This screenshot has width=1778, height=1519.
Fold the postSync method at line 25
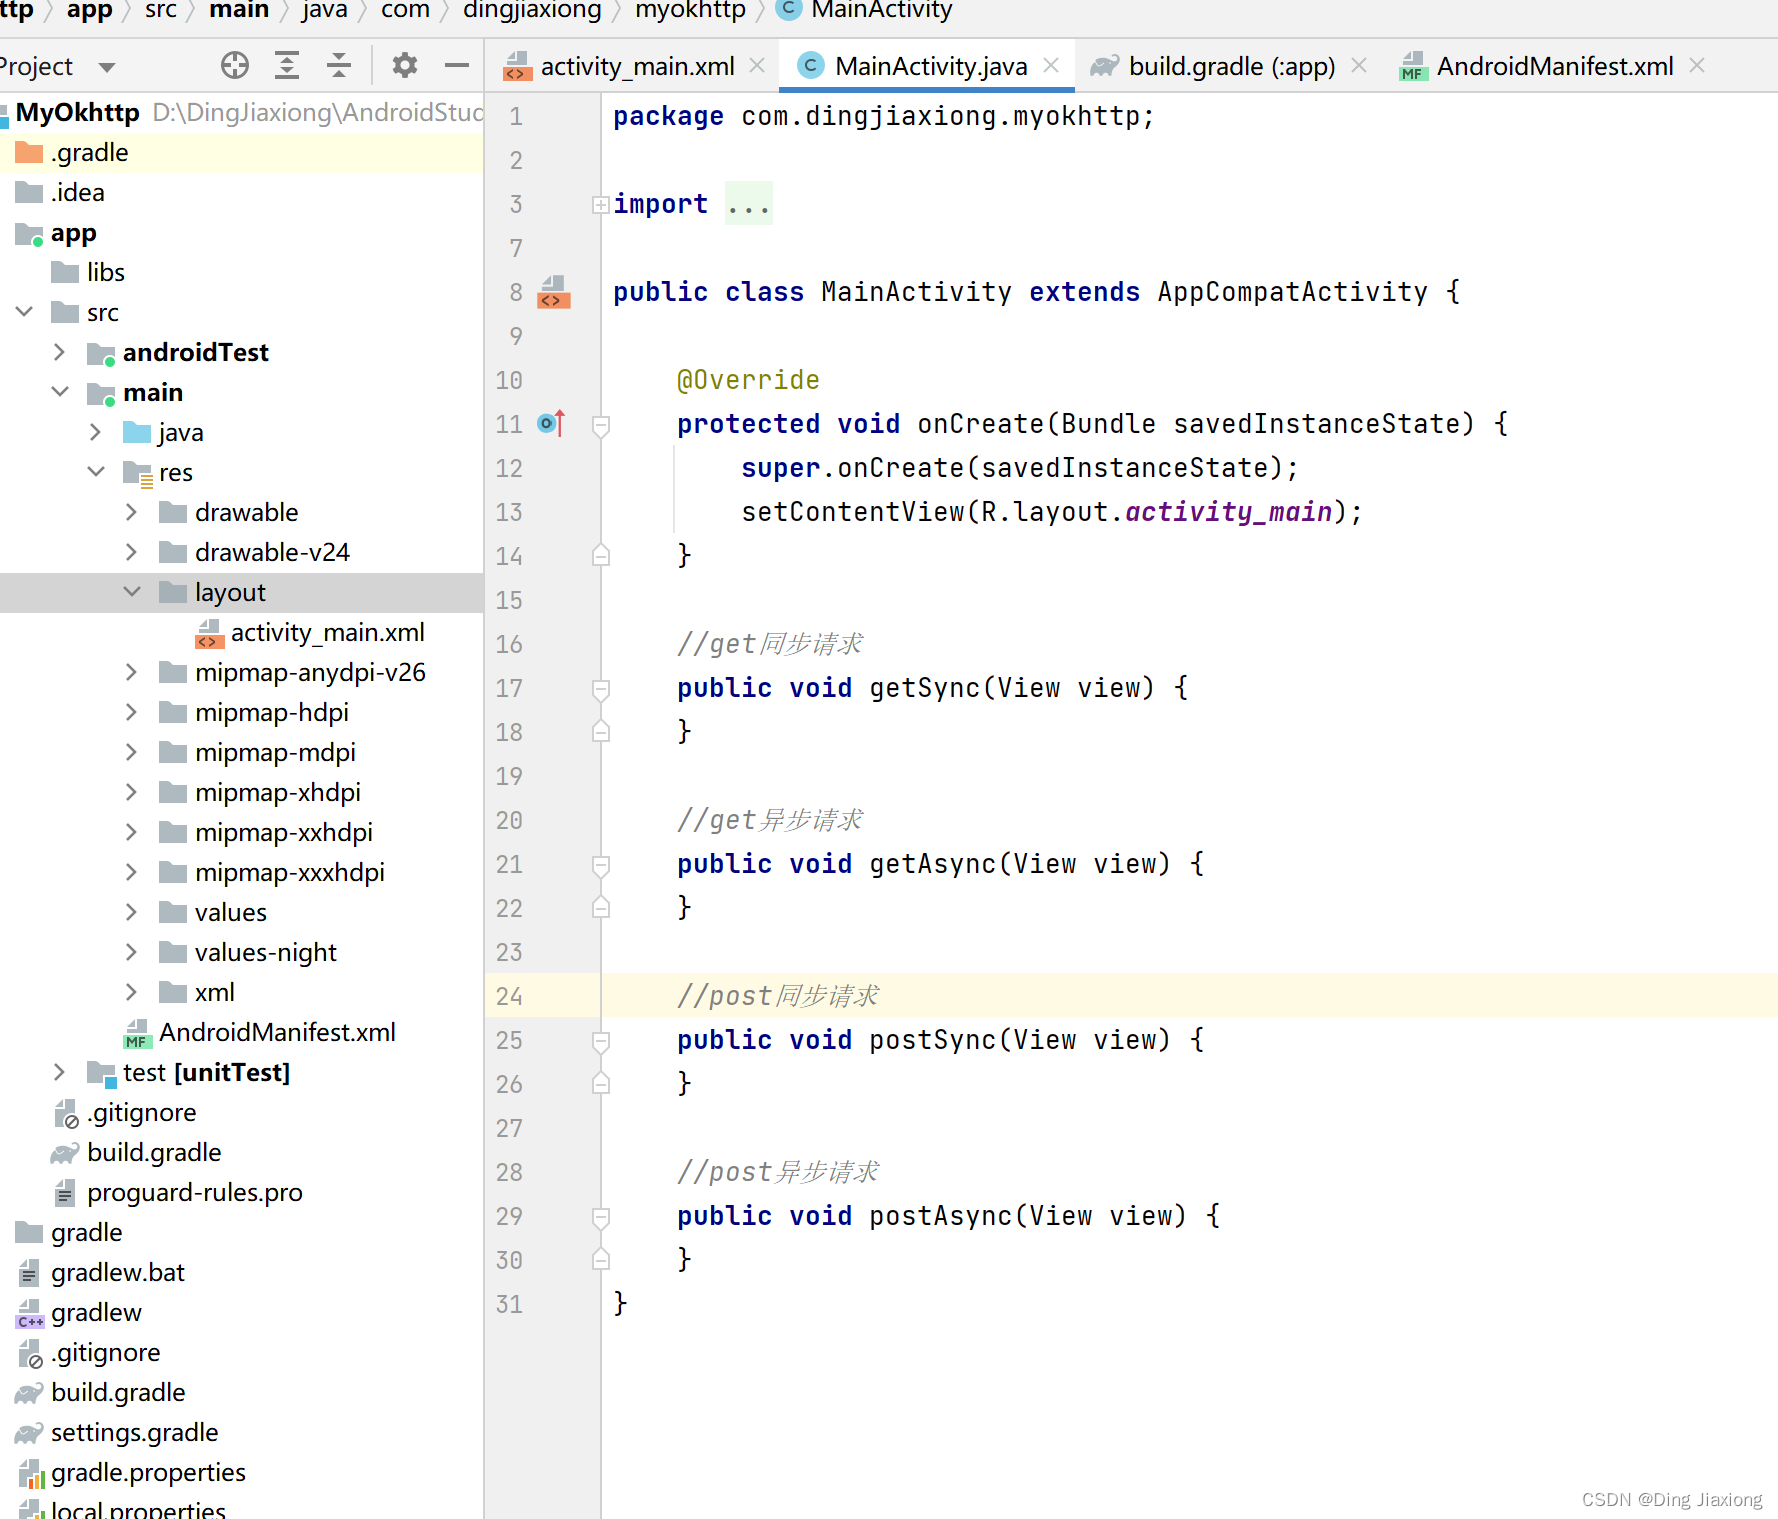(x=601, y=1042)
